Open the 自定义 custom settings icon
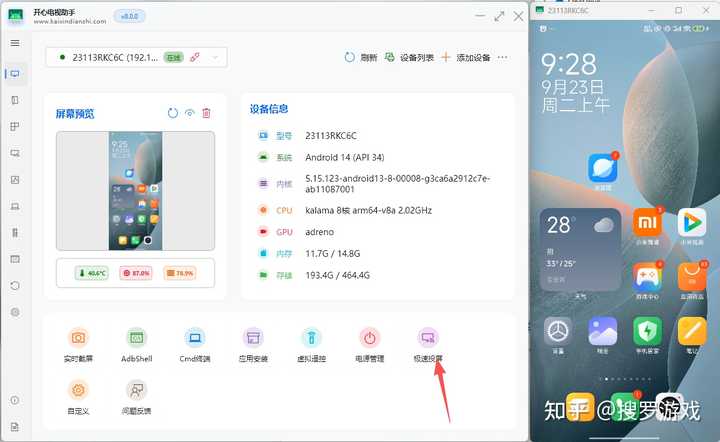This screenshot has width=720, height=442. coord(78,390)
